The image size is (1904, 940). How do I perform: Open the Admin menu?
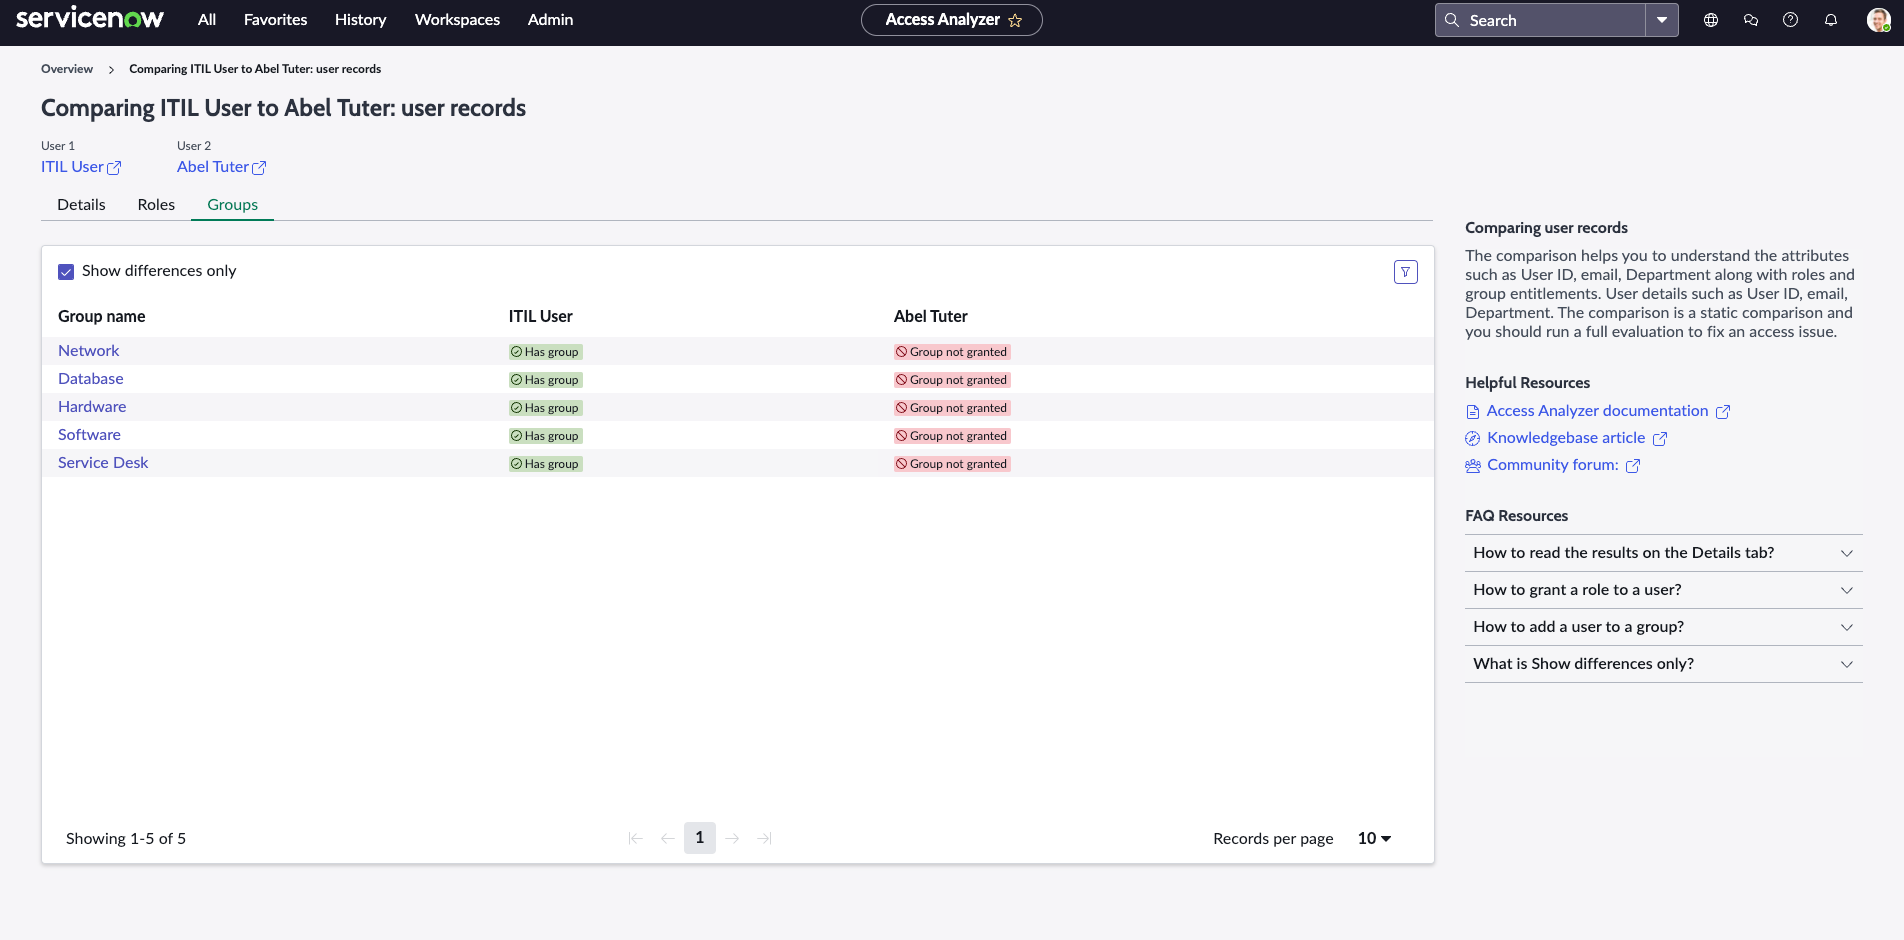[550, 20]
